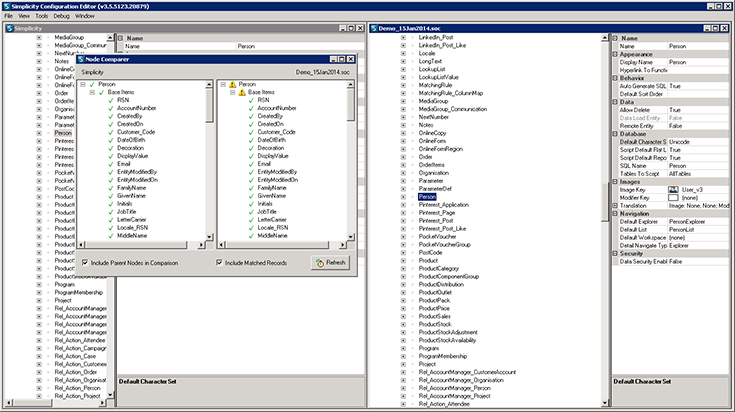Select Pinterest_Page in Demo tree

[x=437, y=213]
